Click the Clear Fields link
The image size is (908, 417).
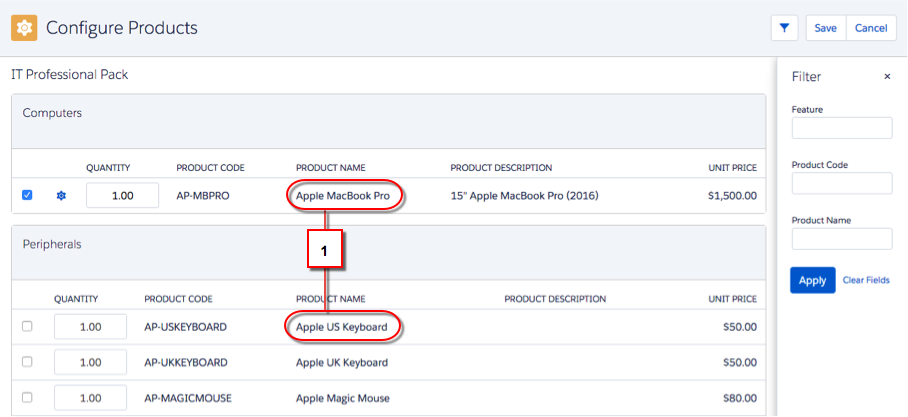(866, 280)
